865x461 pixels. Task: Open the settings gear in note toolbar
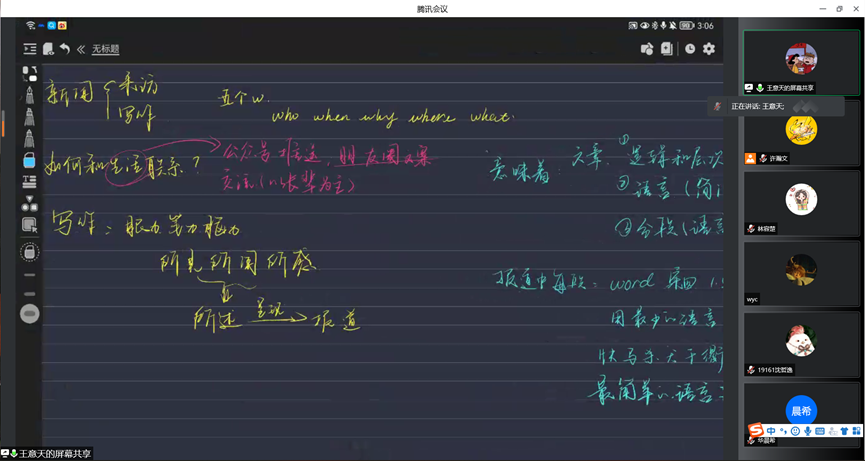[x=709, y=48]
